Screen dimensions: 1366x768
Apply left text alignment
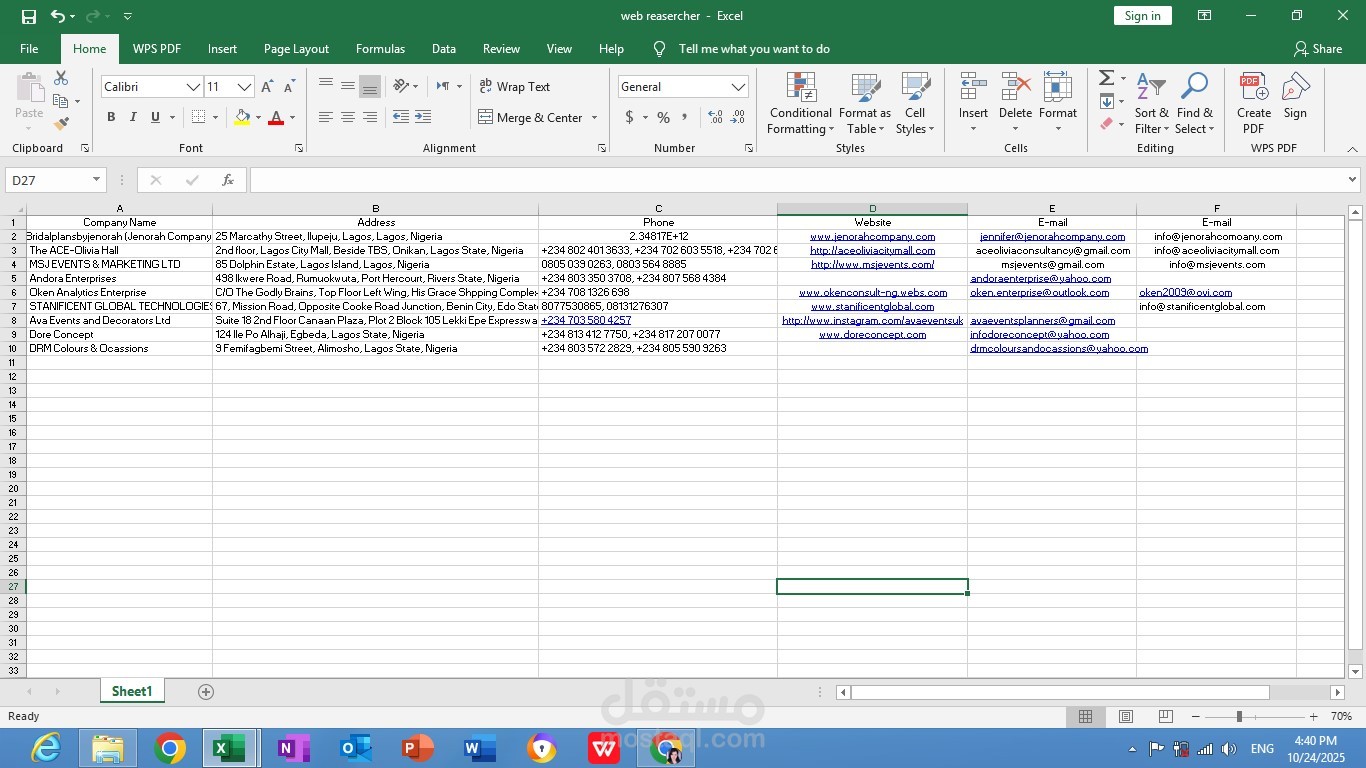tap(326, 117)
